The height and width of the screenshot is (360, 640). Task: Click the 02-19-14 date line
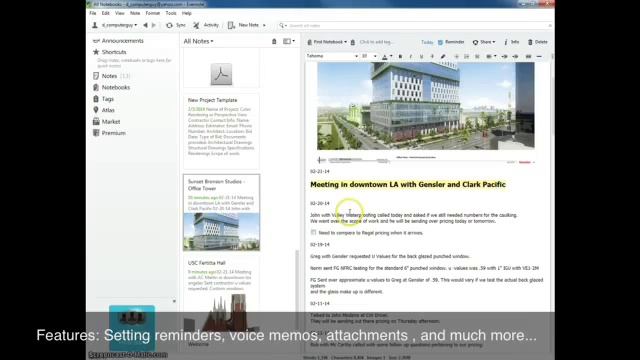(x=320, y=244)
